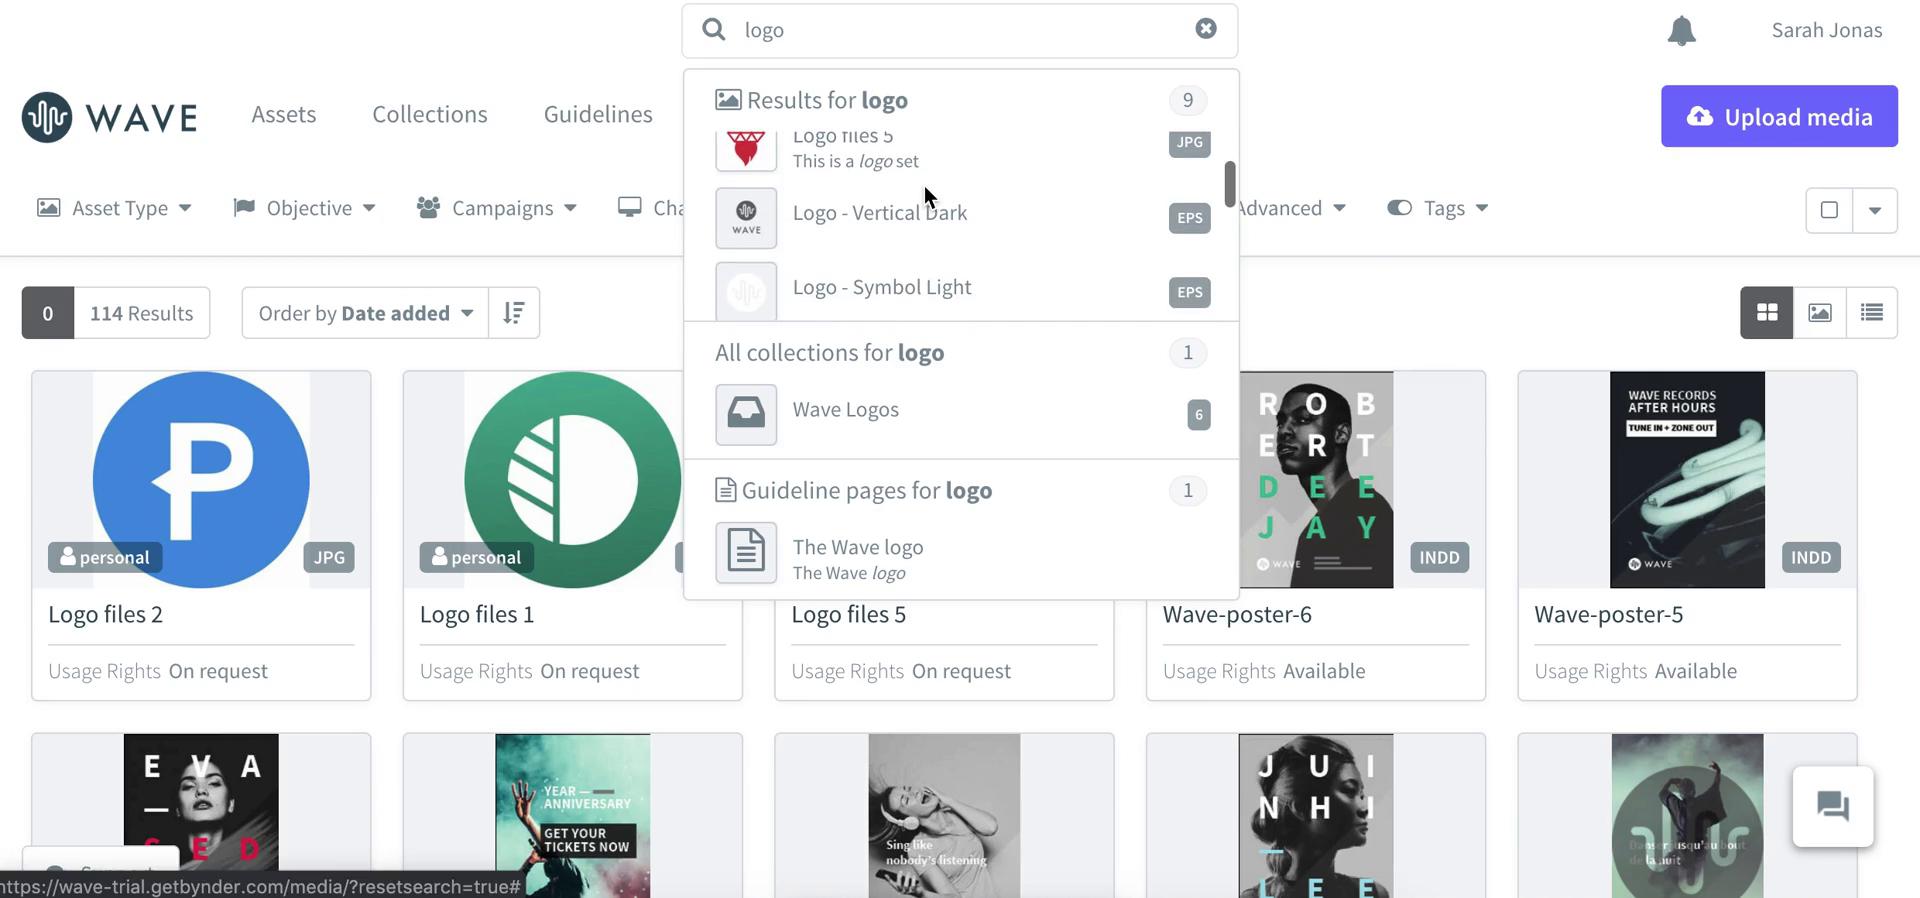This screenshot has height=898, width=1920.
Task: Click the search magnifier icon
Action: point(713,29)
